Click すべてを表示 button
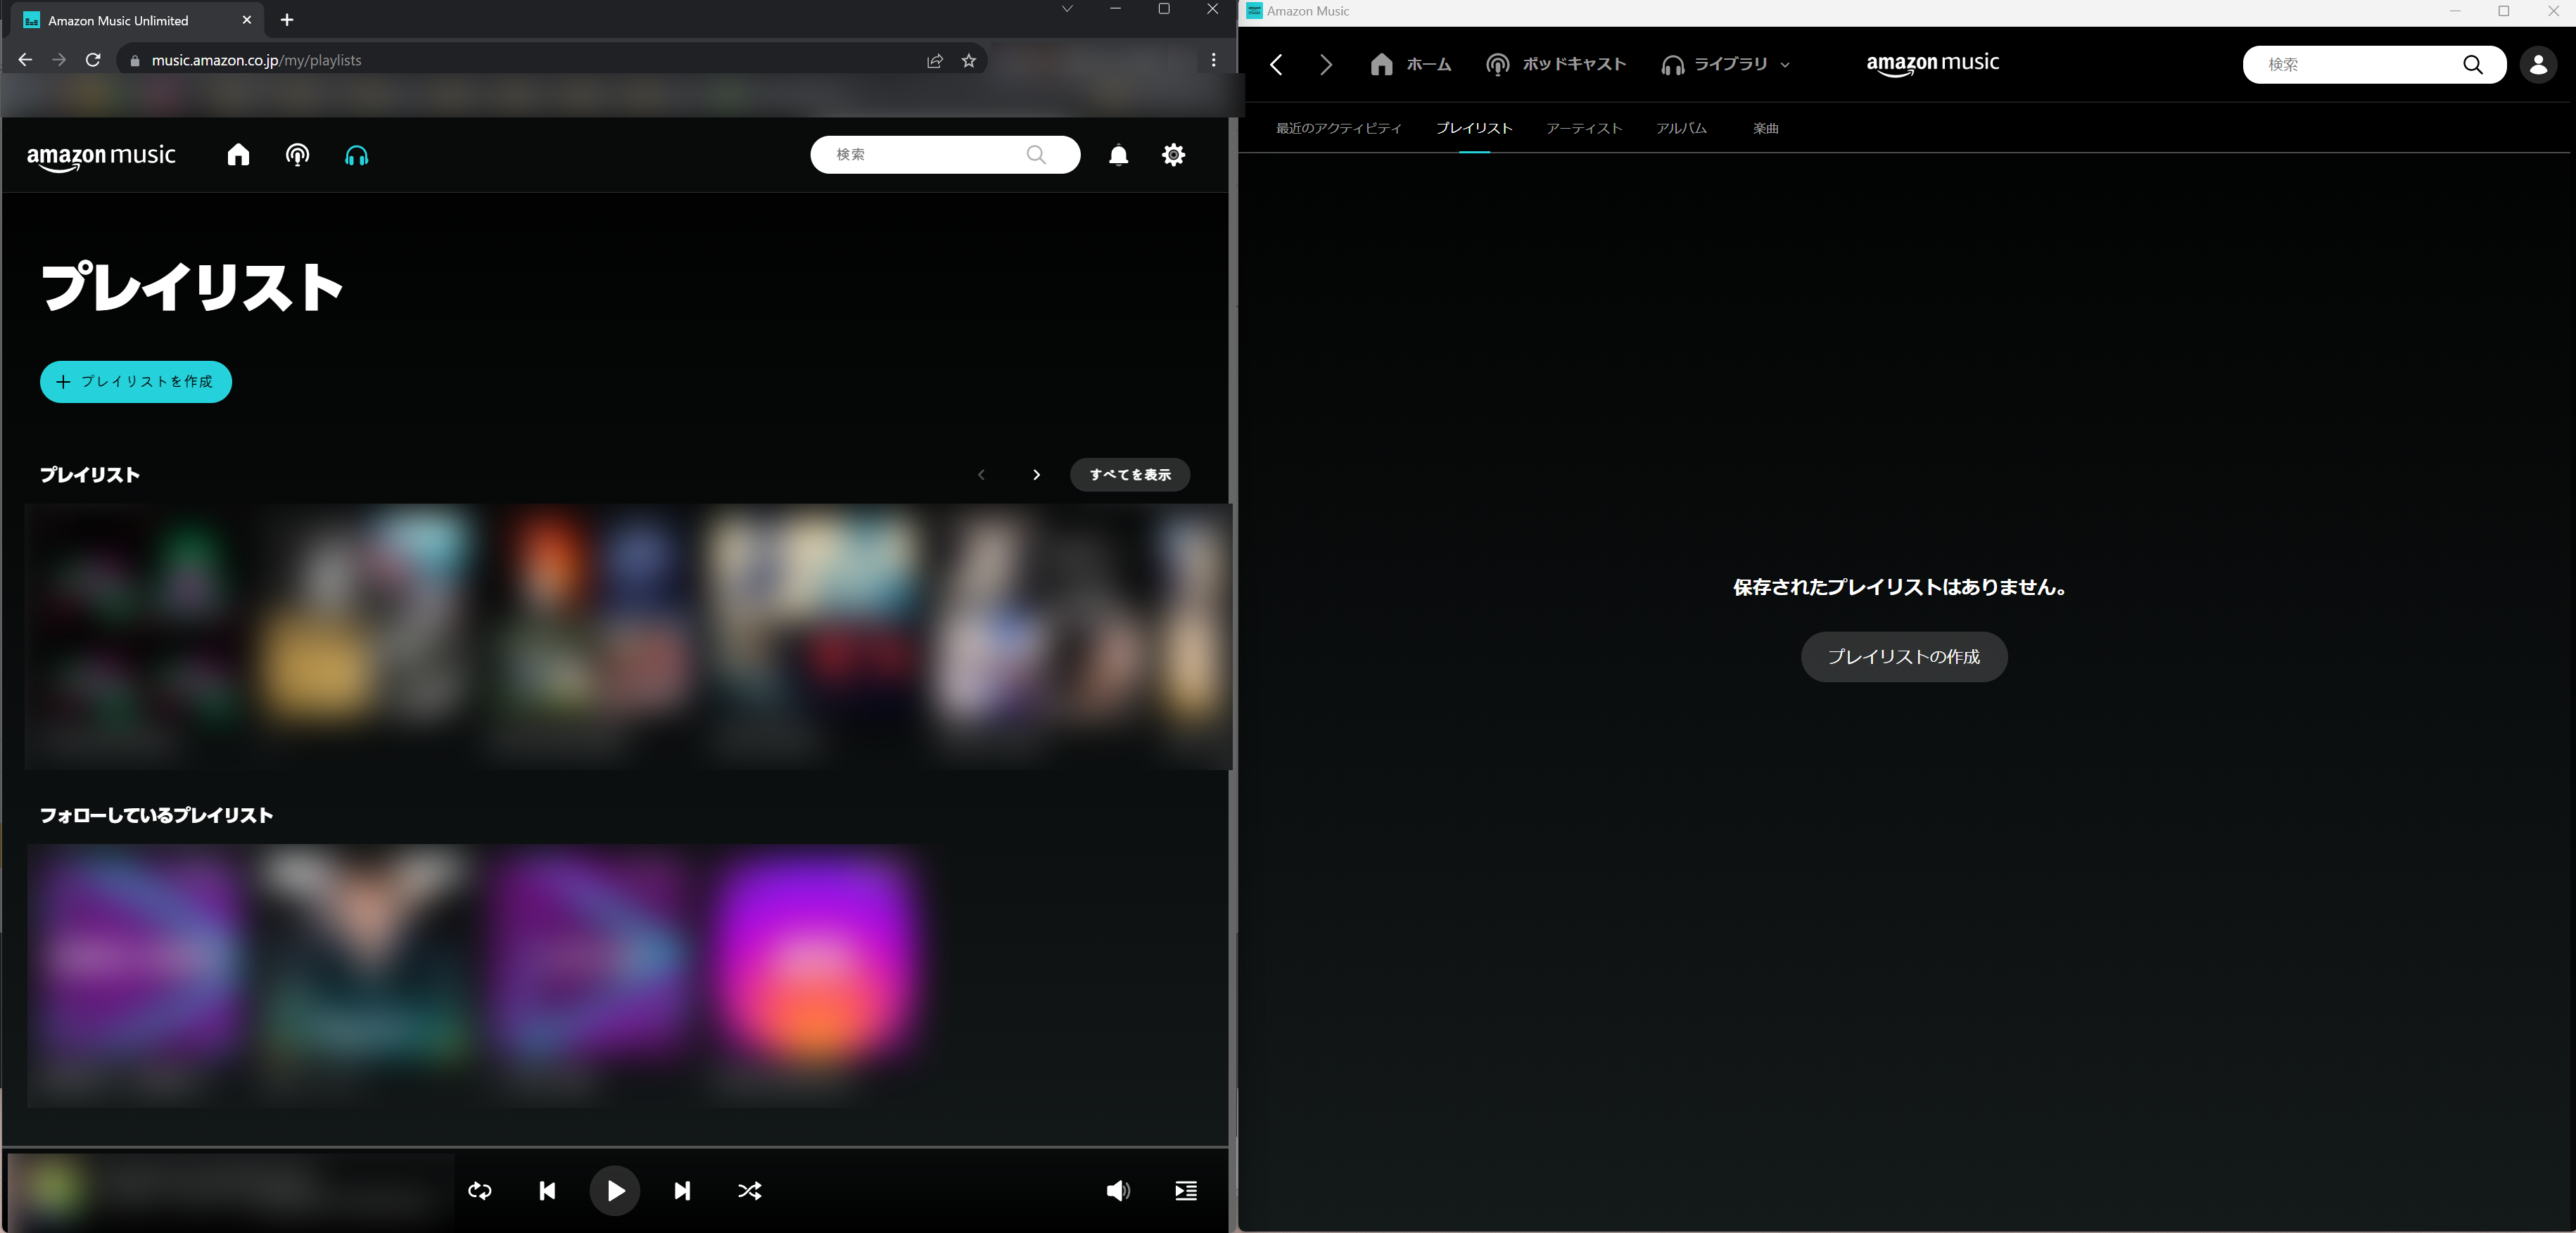This screenshot has width=2576, height=1233. click(x=1130, y=475)
